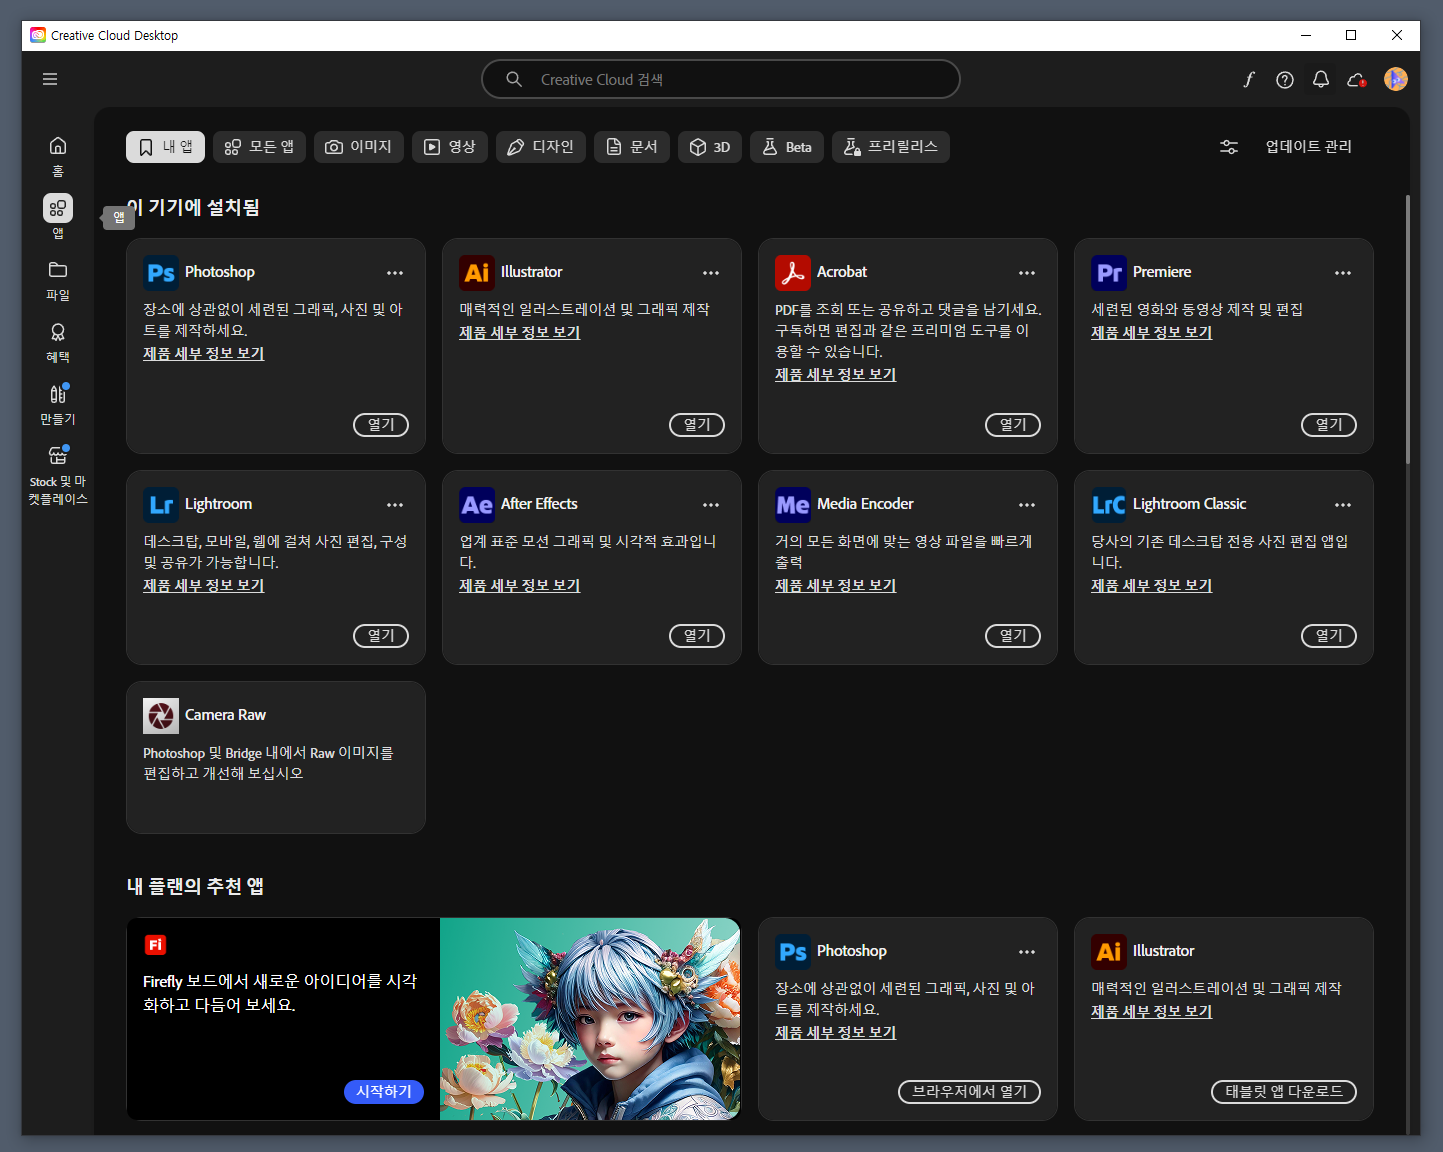The width and height of the screenshot is (1443, 1152).
Task: Open more options menu for Media Encoder
Action: point(1027,505)
